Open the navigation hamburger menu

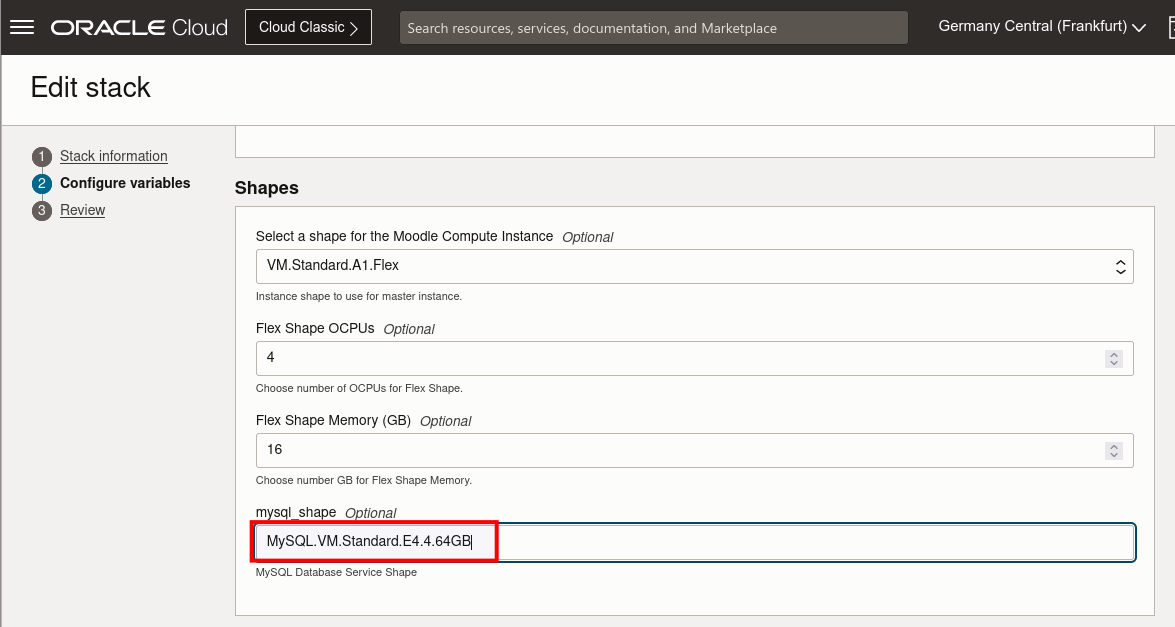pyautogui.click(x=21, y=26)
